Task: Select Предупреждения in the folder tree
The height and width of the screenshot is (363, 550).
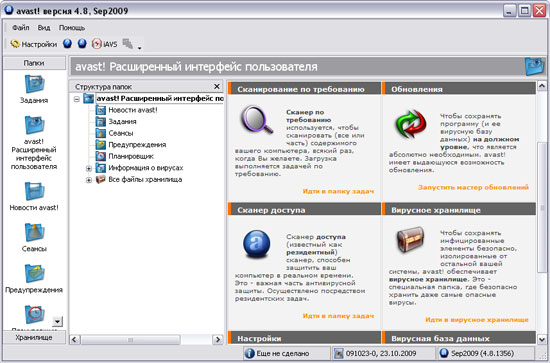Action: click(x=137, y=145)
